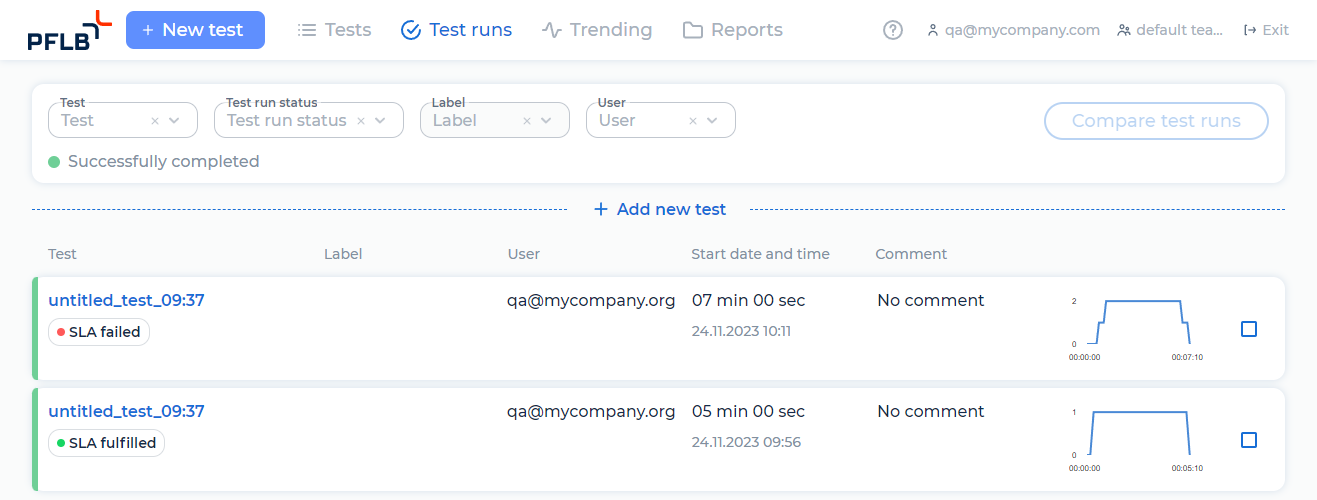Image resolution: width=1317 pixels, height=500 pixels.
Task: Click 07 min 00 sec duration
Action: tap(749, 300)
